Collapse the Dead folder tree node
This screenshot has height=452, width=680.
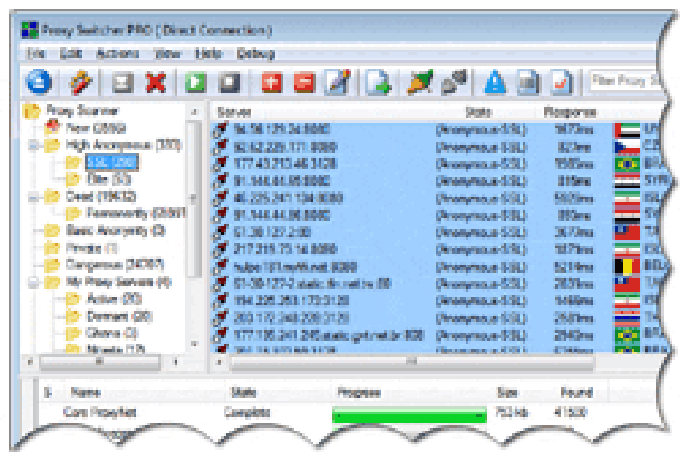[32, 196]
